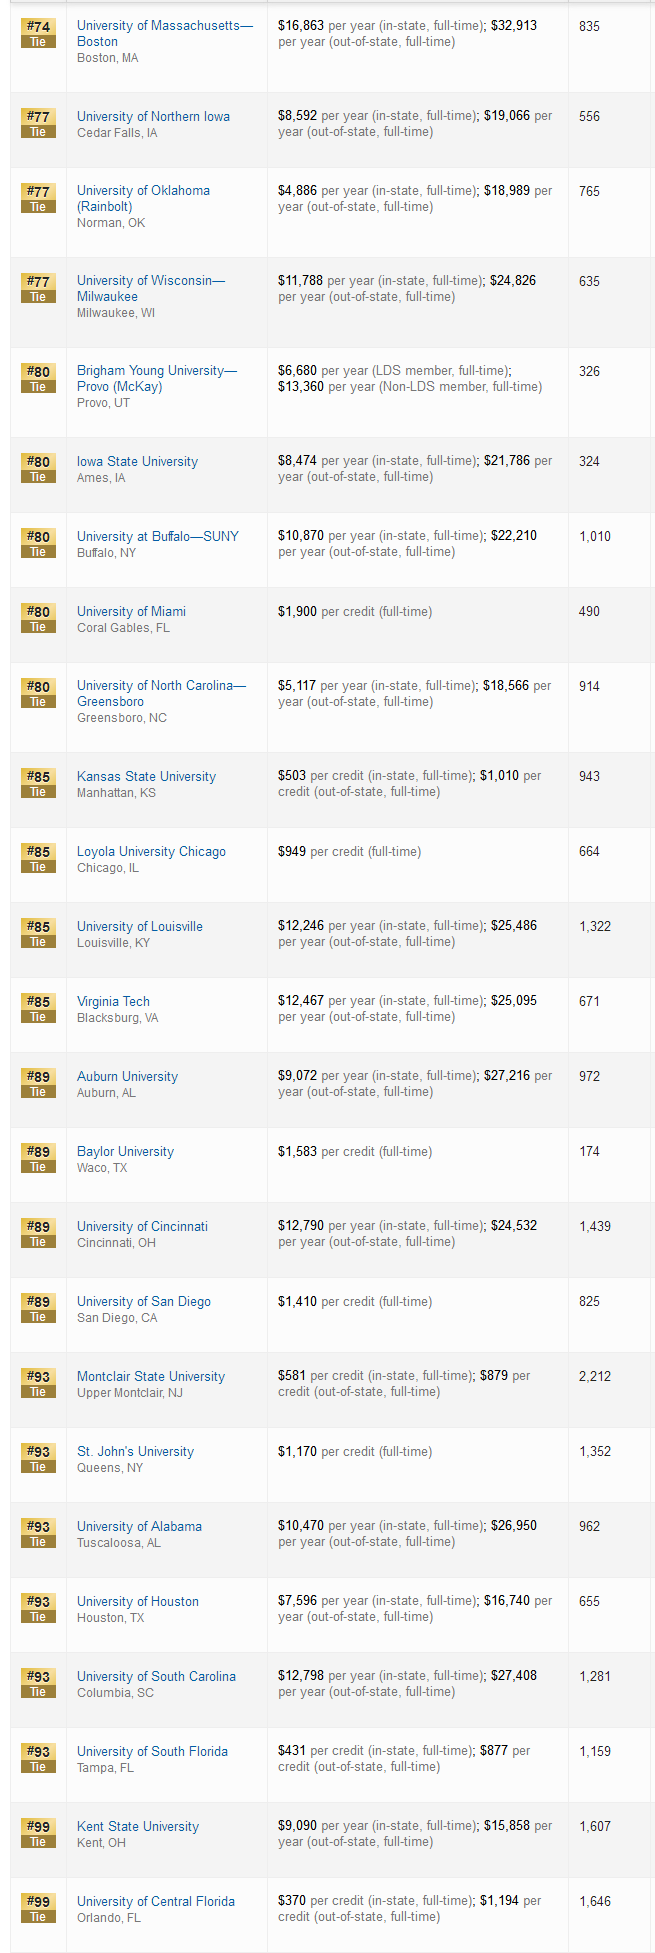Open Kansas State University link
The height and width of the screenshot is (1953, 655).
(x=146, y=777)
